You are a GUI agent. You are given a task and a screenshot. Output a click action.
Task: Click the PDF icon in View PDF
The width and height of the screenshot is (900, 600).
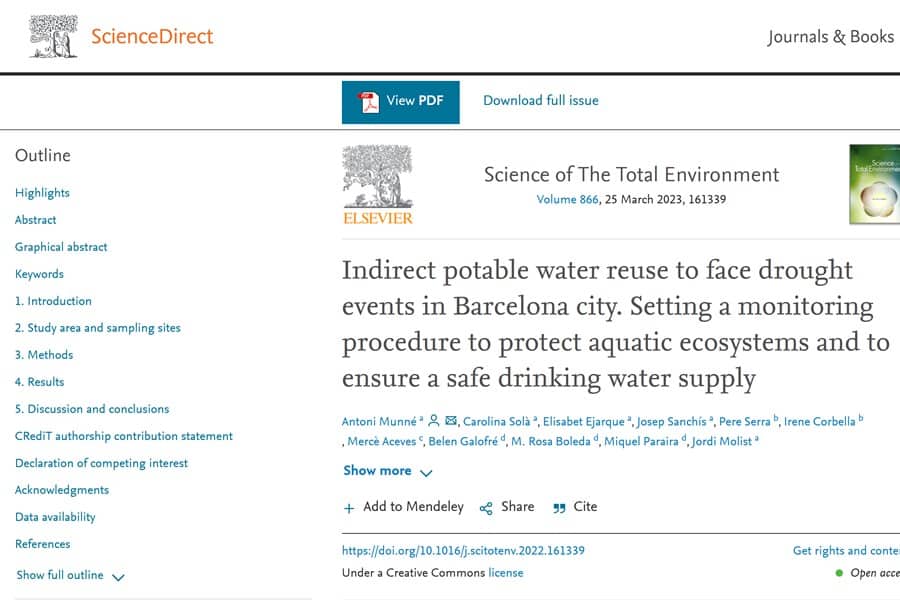pos(369,101)
